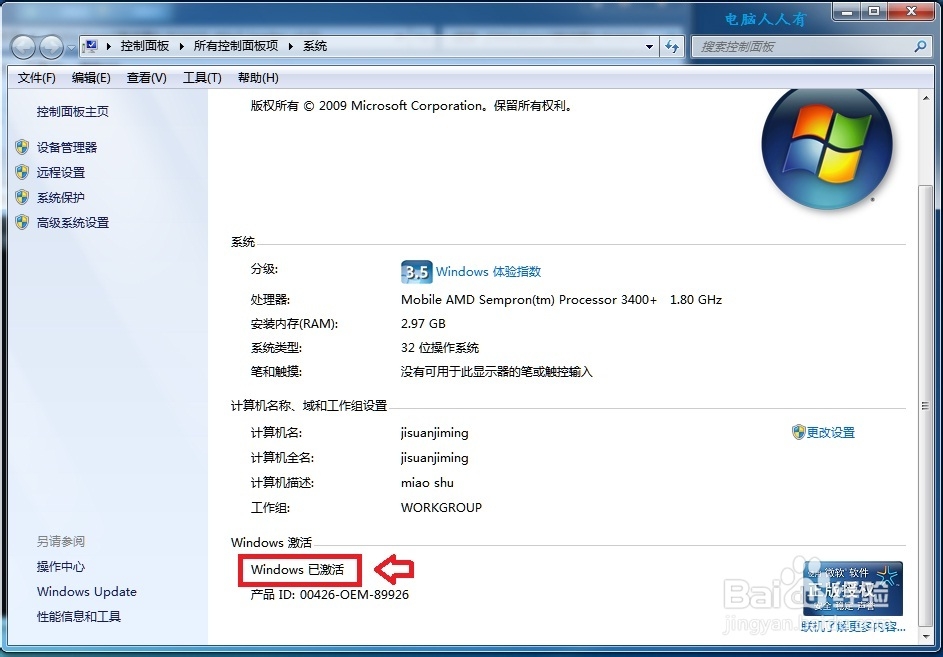This screenshot has height=657, width=943.
Task: Go back using the navigation arrow
Action: [22, 46]
